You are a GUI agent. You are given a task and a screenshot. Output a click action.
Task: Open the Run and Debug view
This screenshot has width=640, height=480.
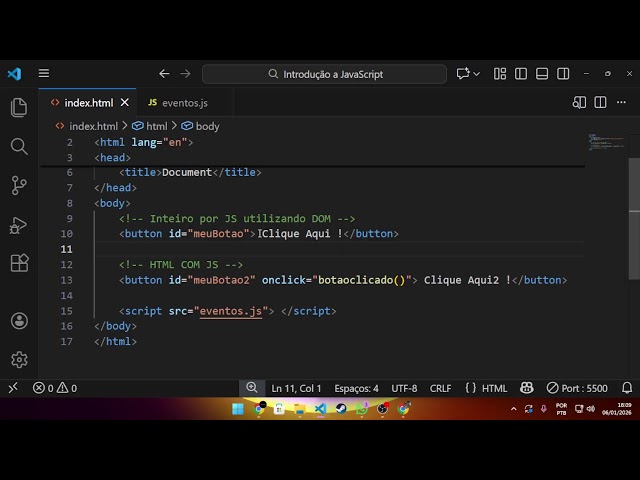pos(18,225)
